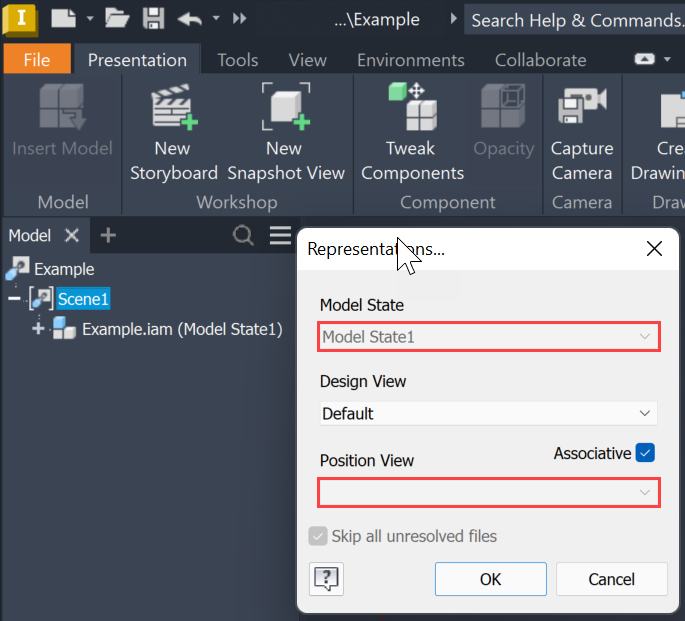This screenshot has height=621, width=685.
Task: Open the Model browser search icon
Action: point(243,236)
